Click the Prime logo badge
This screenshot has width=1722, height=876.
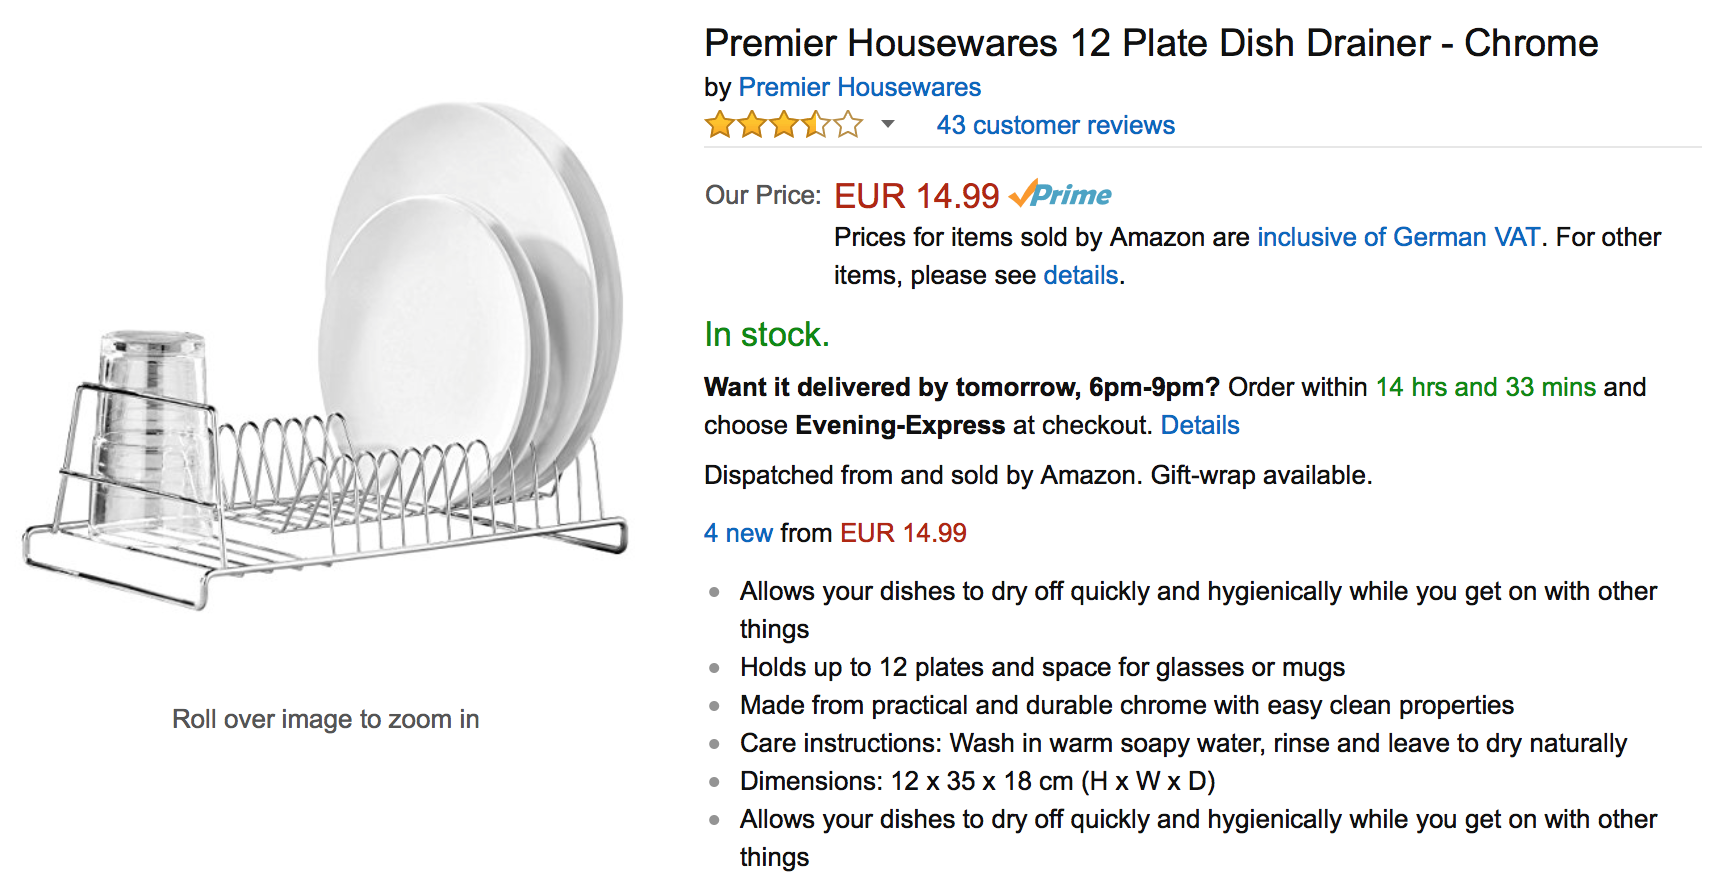(x=1060, y=194)
